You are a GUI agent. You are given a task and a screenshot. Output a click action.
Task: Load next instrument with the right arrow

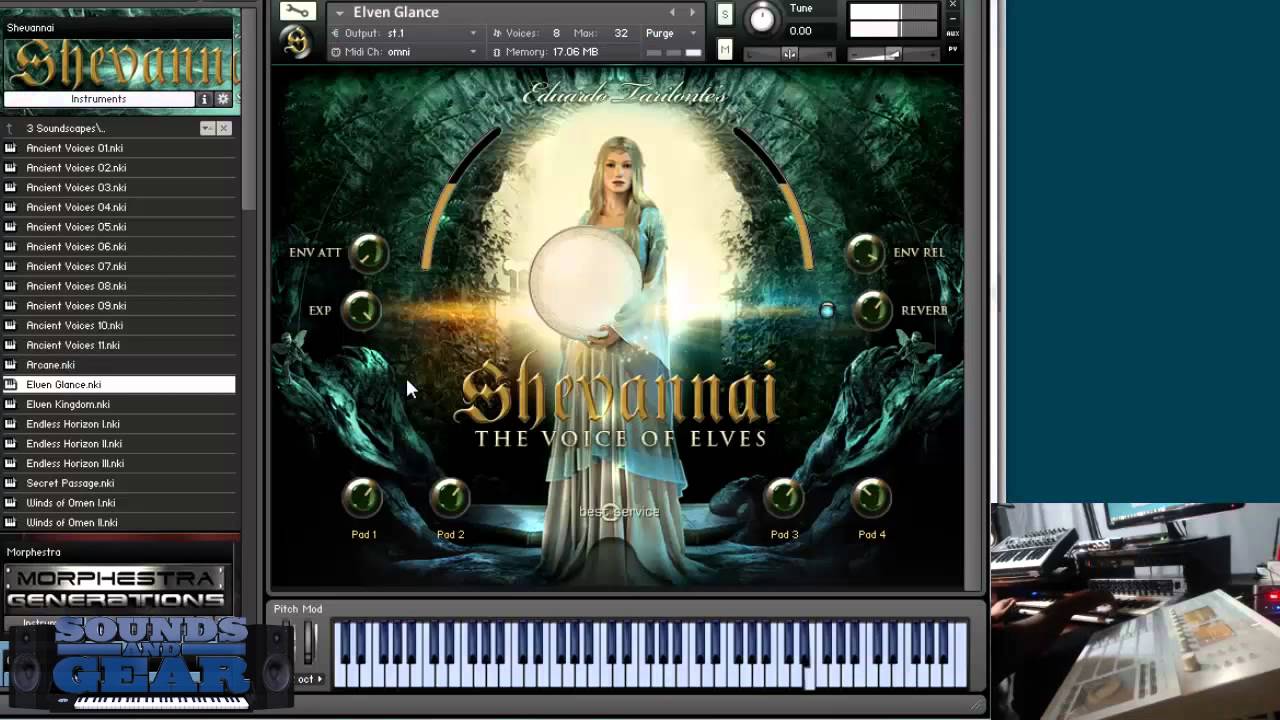pyautogui.click(x=692, y=12)
